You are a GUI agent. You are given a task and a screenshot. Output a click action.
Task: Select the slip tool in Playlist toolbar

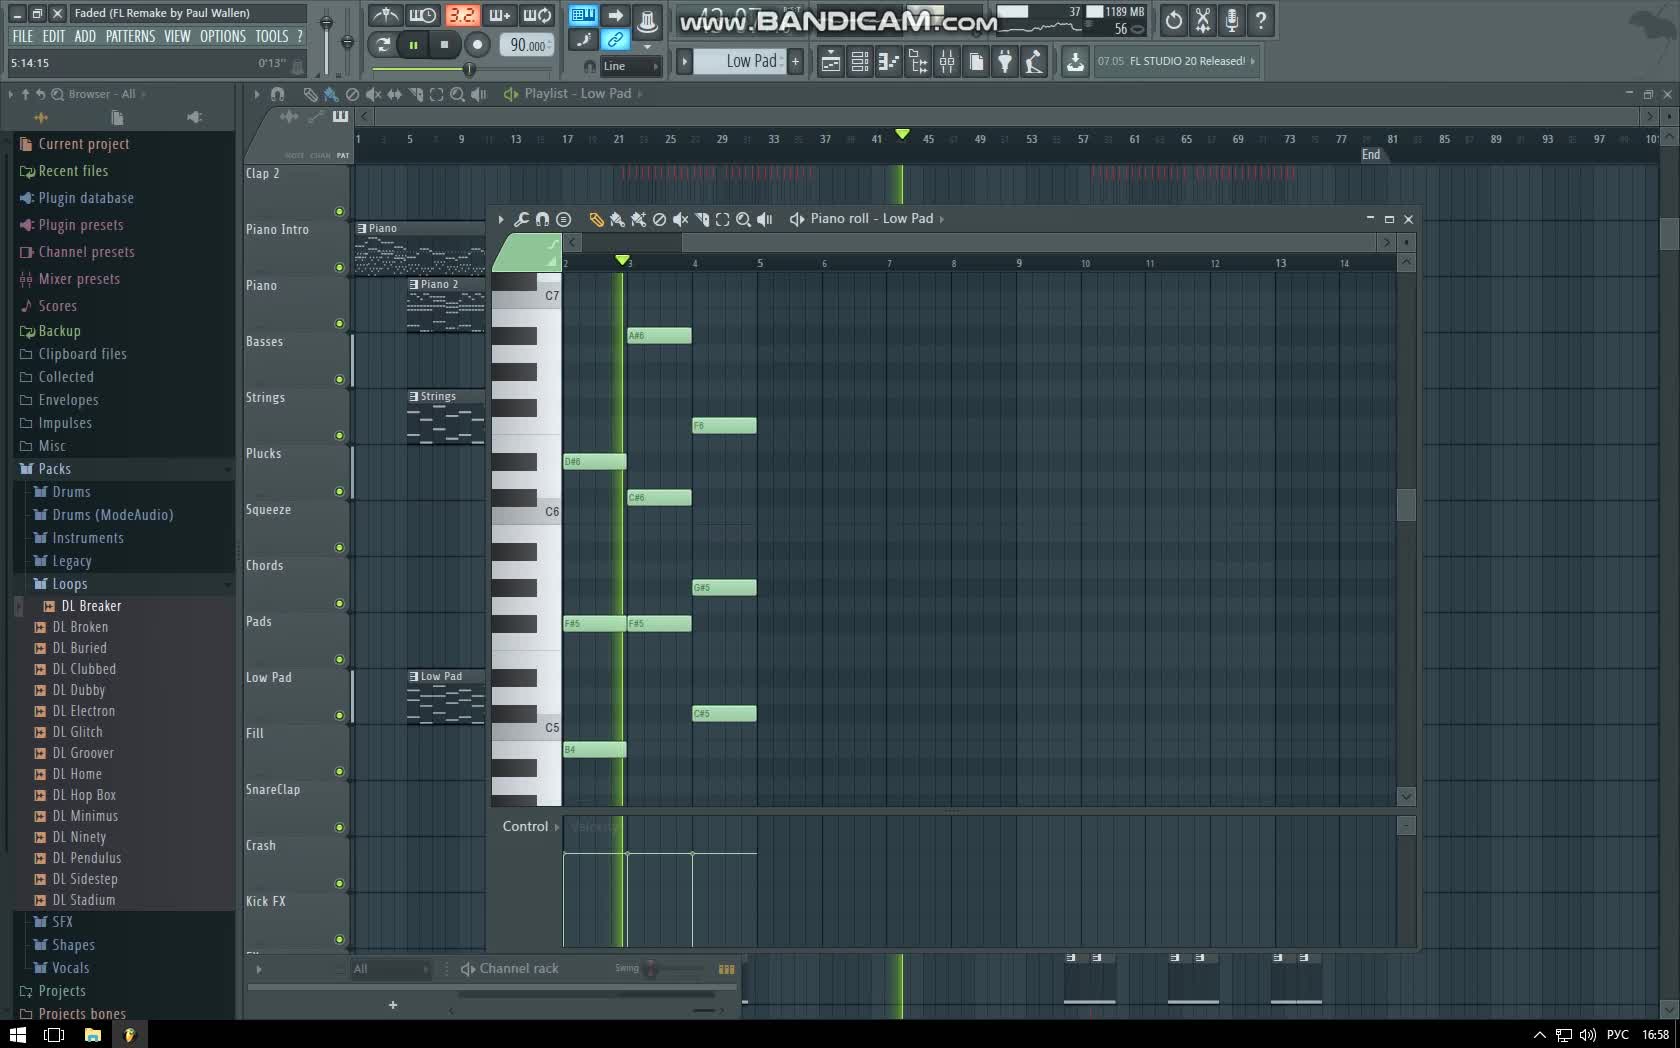tap(394, 94)
